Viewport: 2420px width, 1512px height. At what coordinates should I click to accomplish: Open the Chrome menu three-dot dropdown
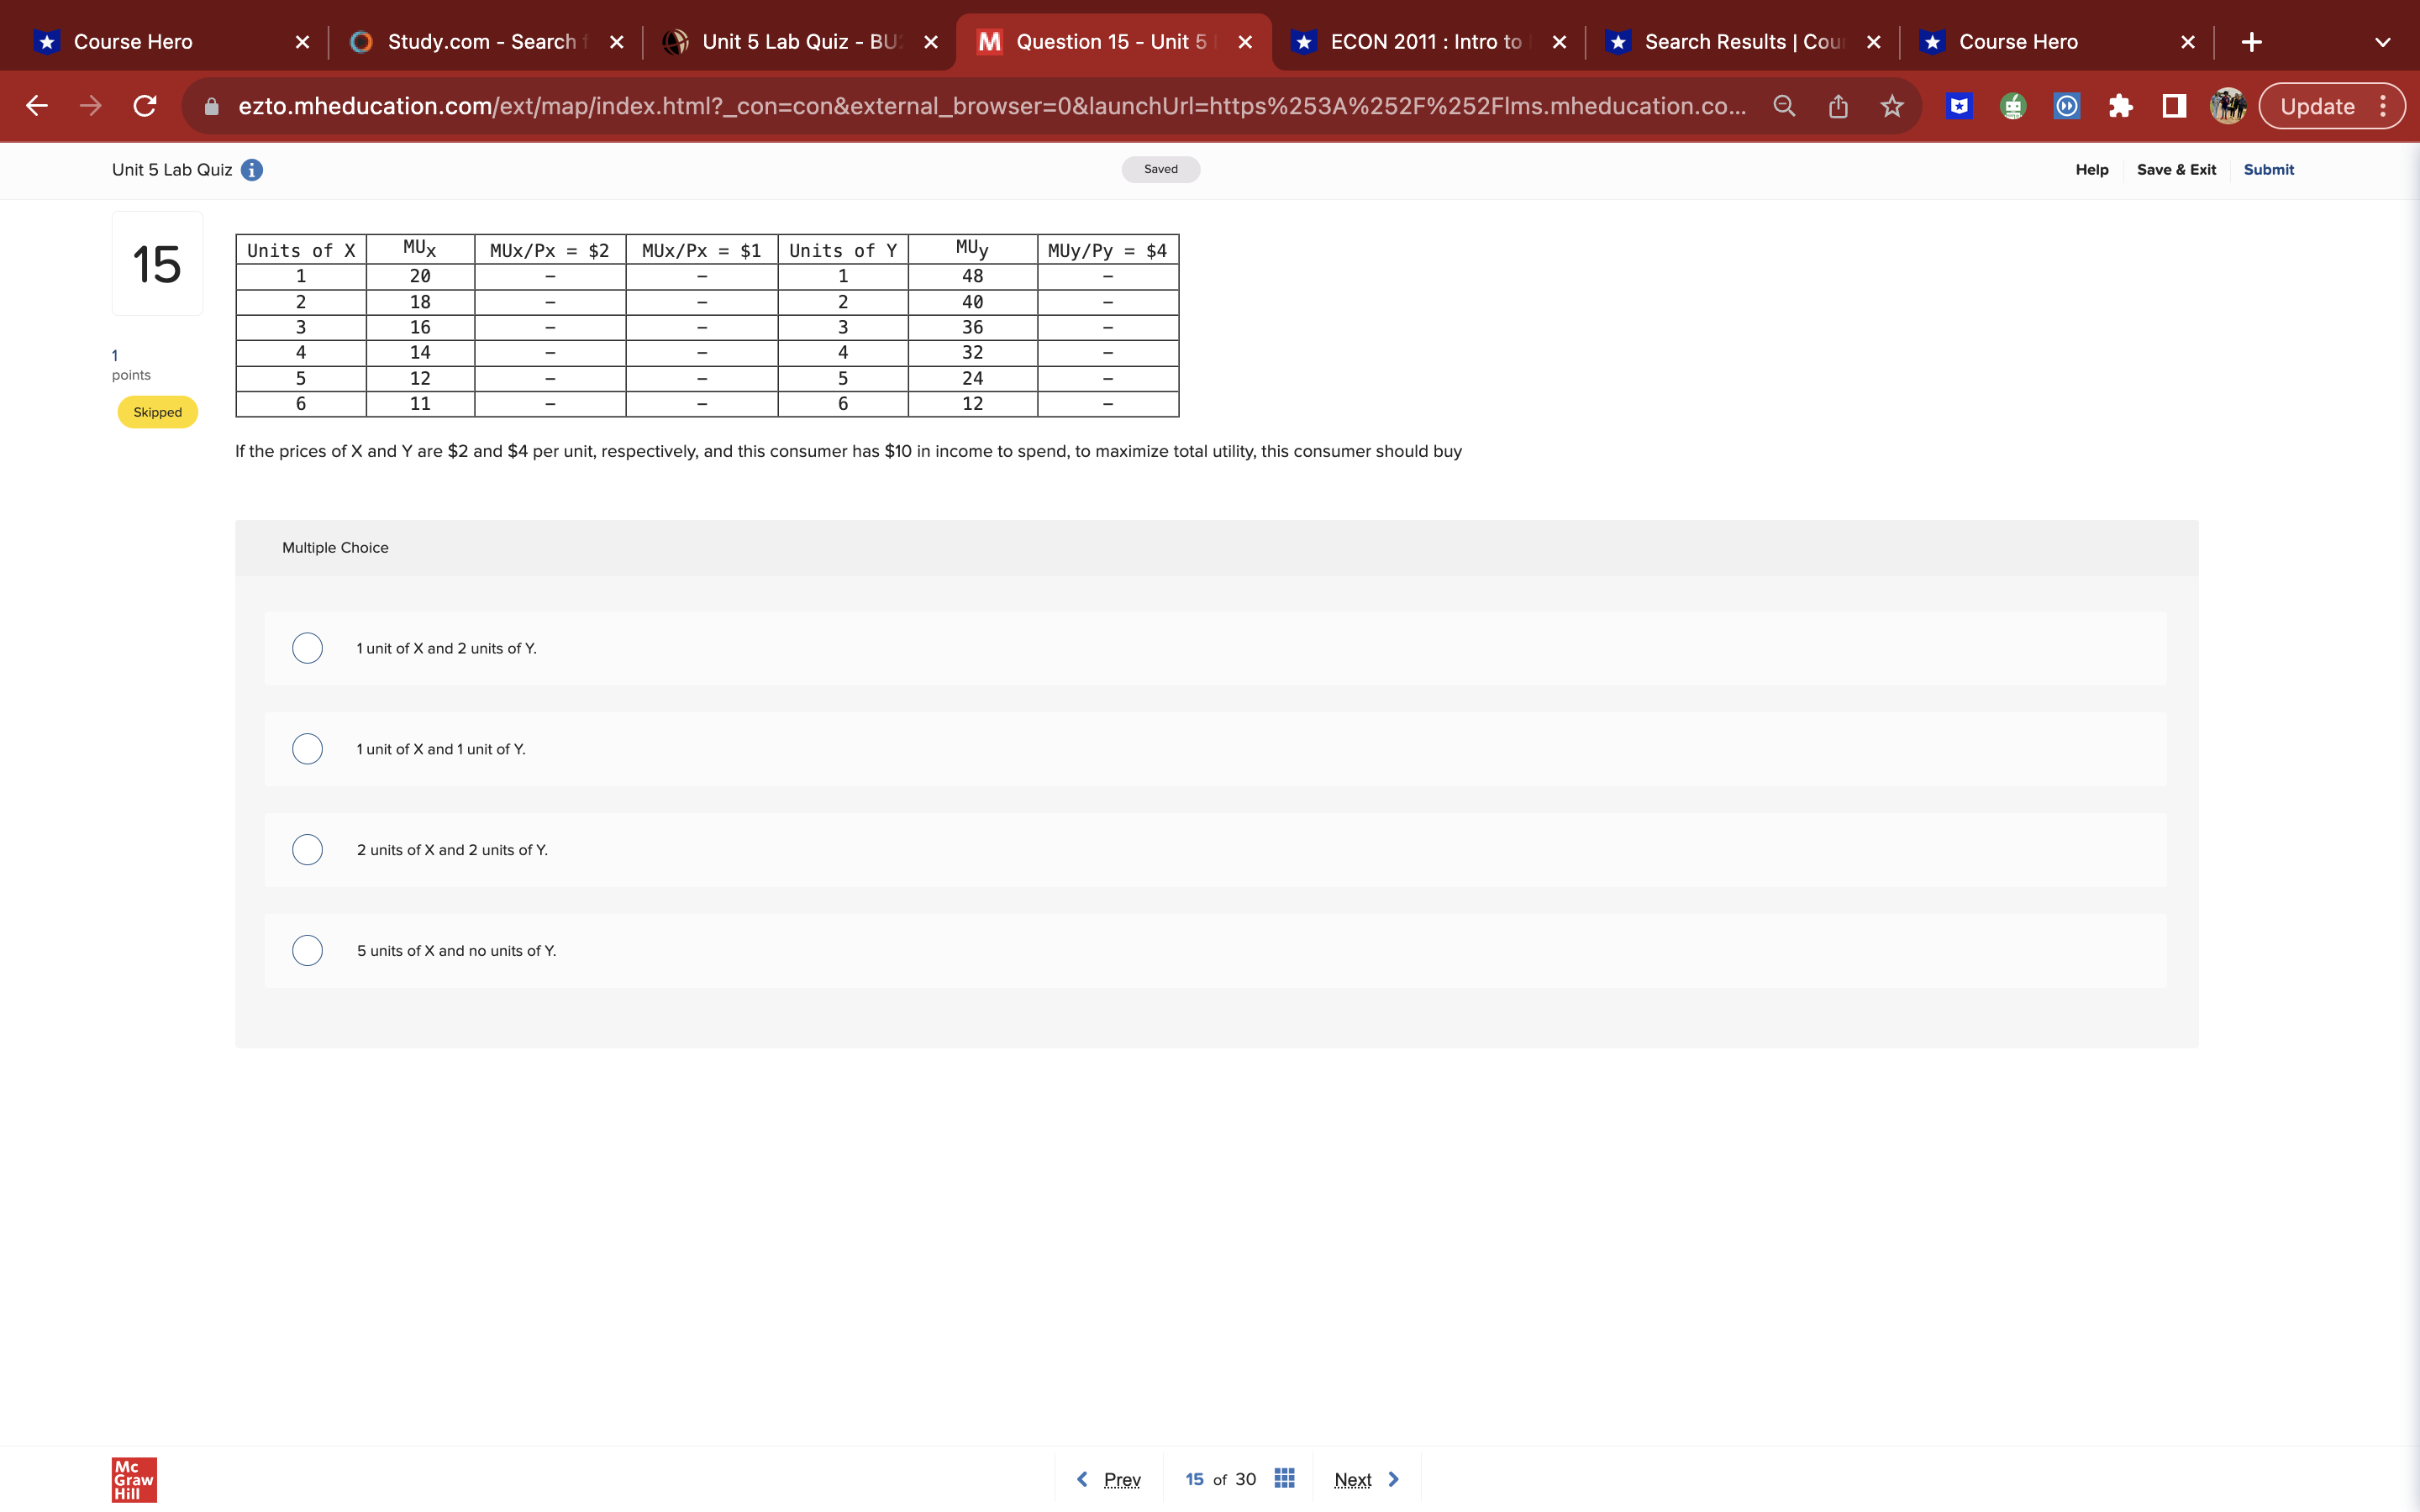(2384, 106)
